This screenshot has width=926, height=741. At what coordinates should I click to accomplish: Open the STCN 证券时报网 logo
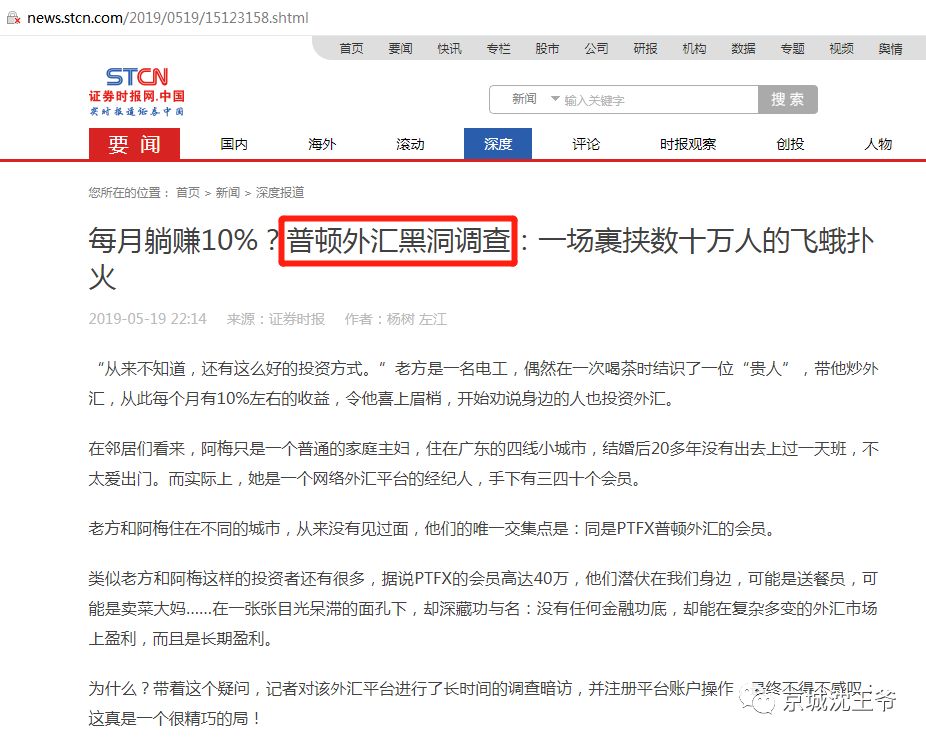click(136, 92)
